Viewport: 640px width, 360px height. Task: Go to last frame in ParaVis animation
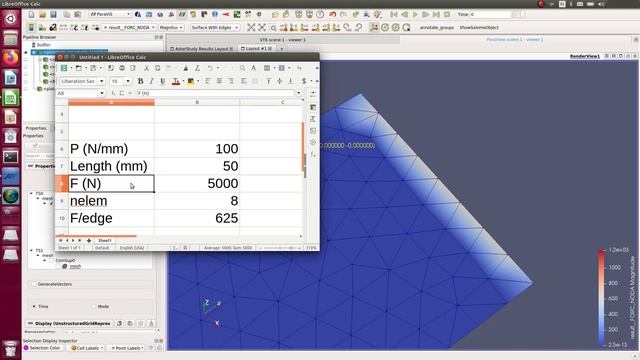coord(436,14)
